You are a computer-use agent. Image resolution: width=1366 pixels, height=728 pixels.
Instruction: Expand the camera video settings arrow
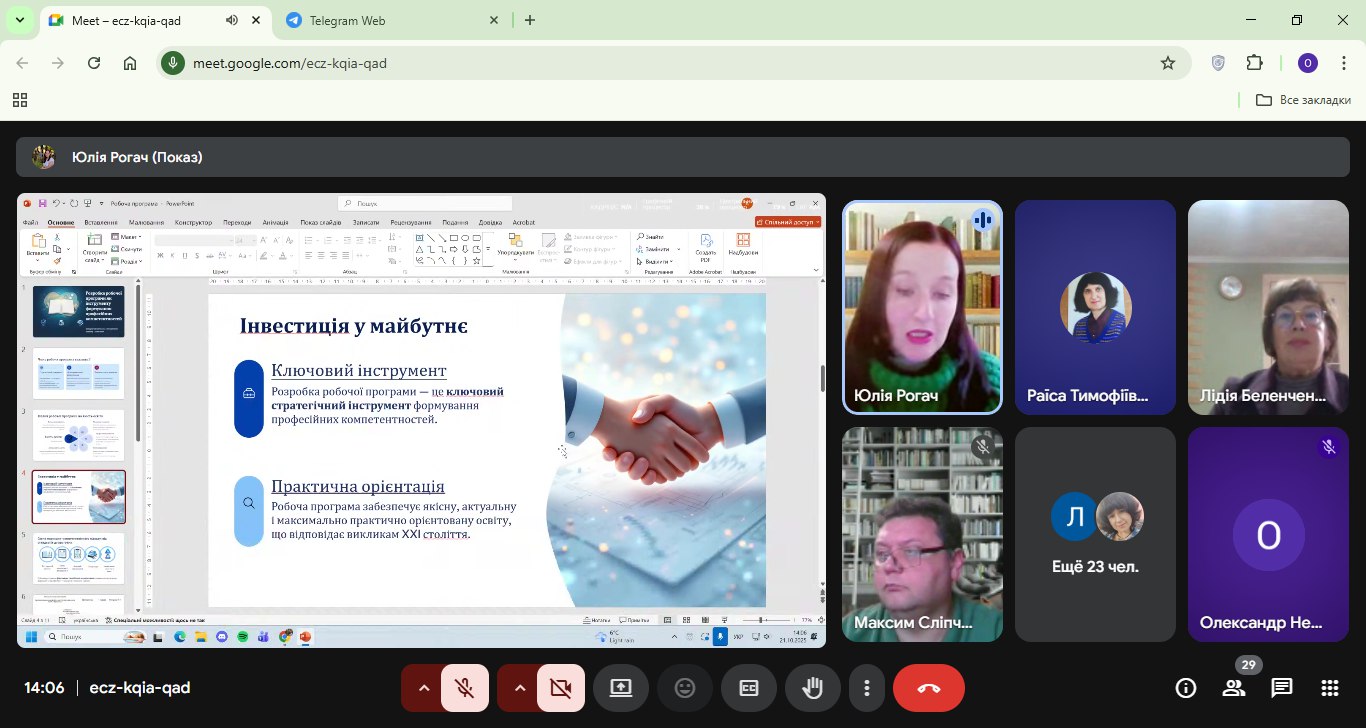pyautogui.click(x=519, y=688)
